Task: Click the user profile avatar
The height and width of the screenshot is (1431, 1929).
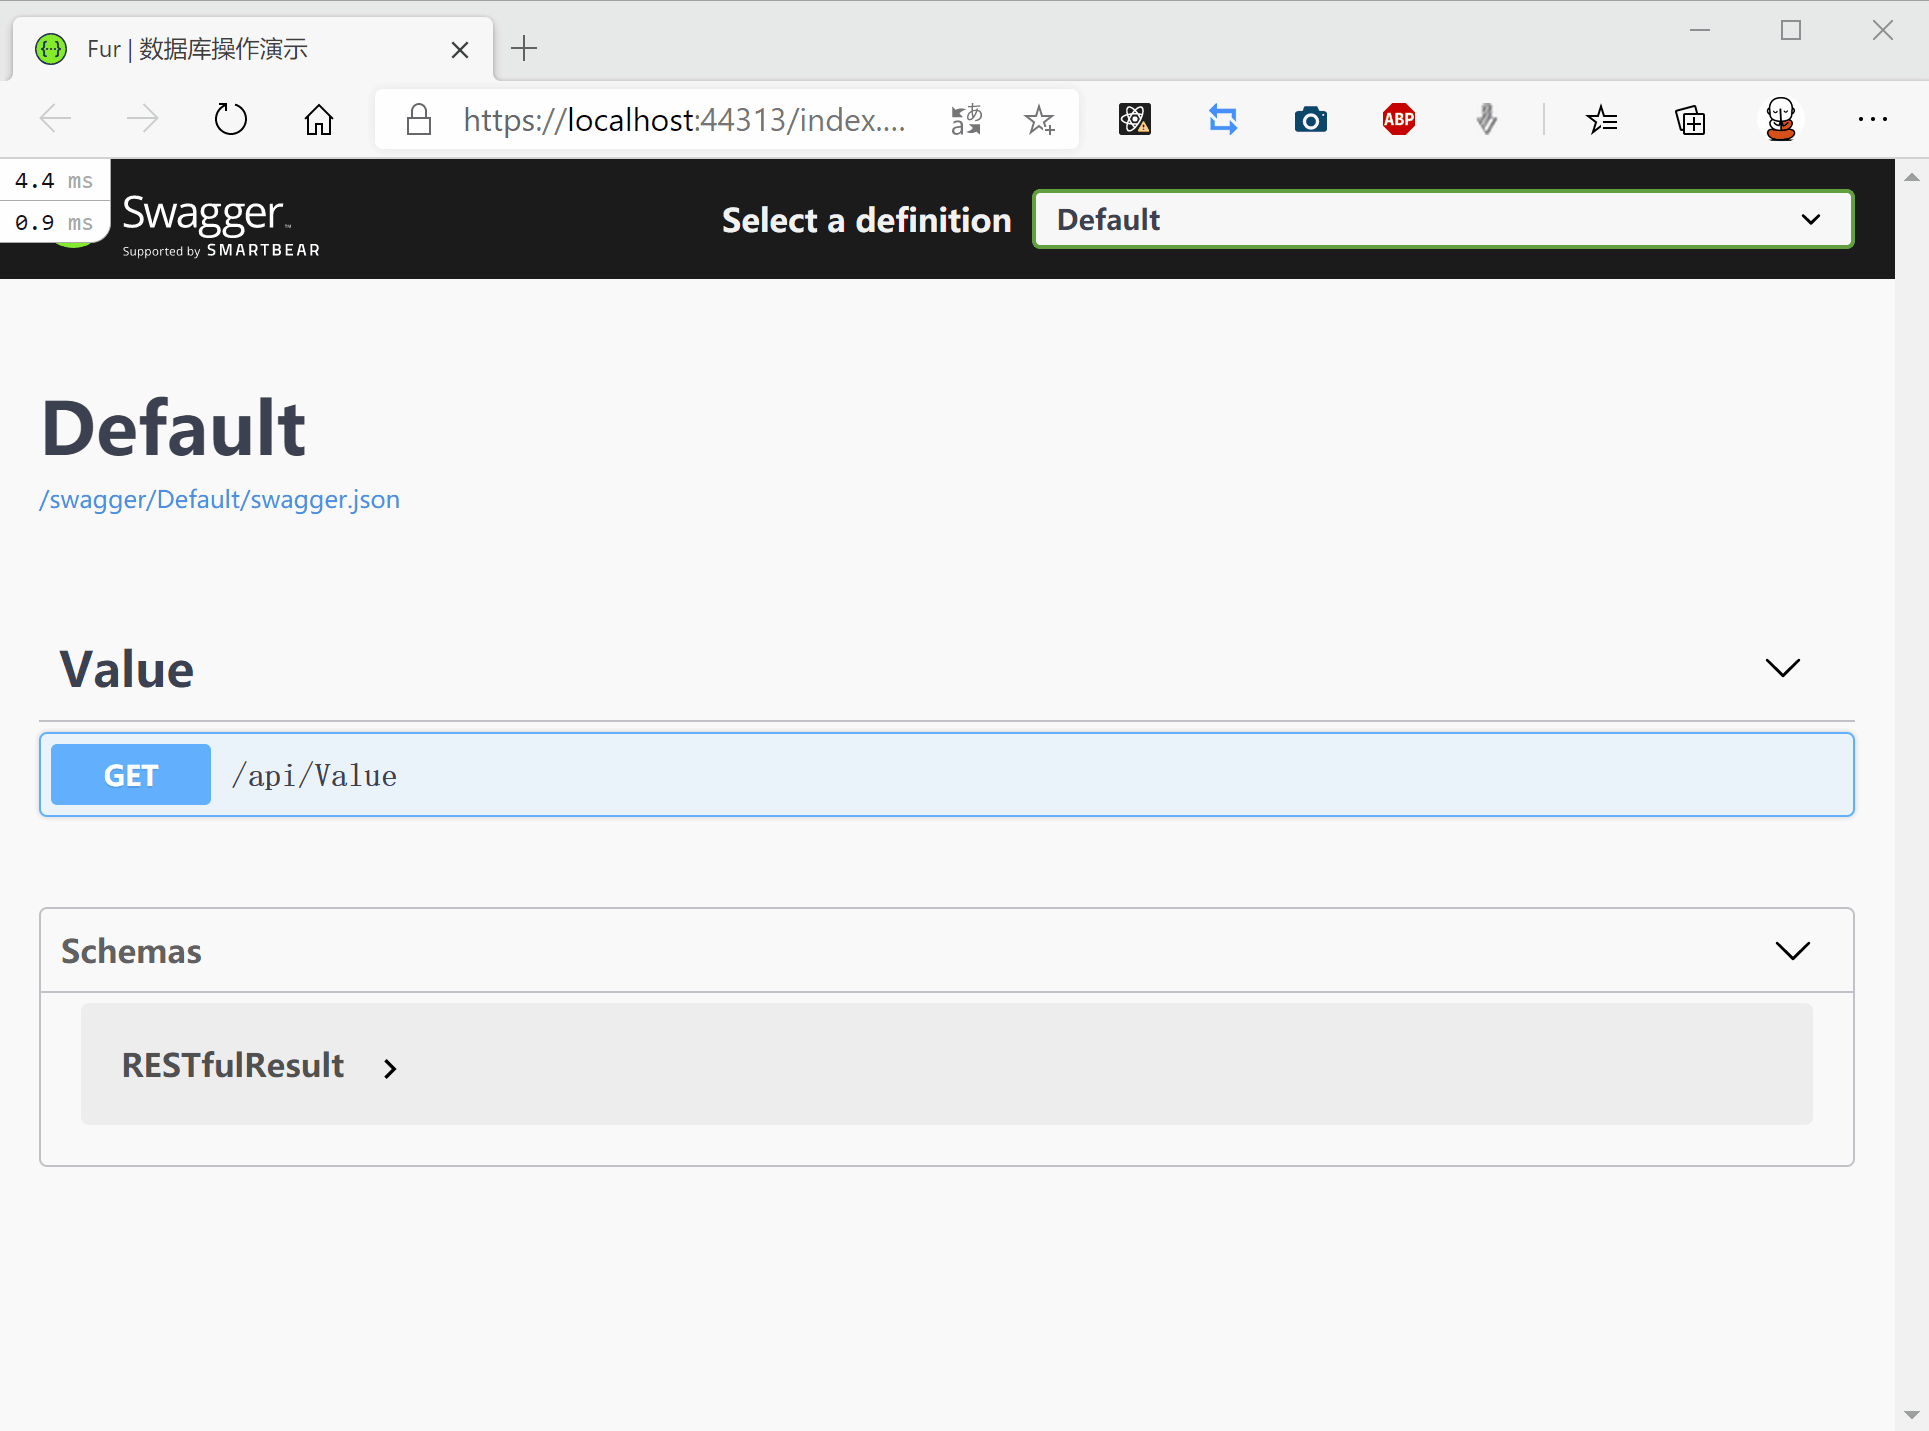Action: tap(1780, 120)
